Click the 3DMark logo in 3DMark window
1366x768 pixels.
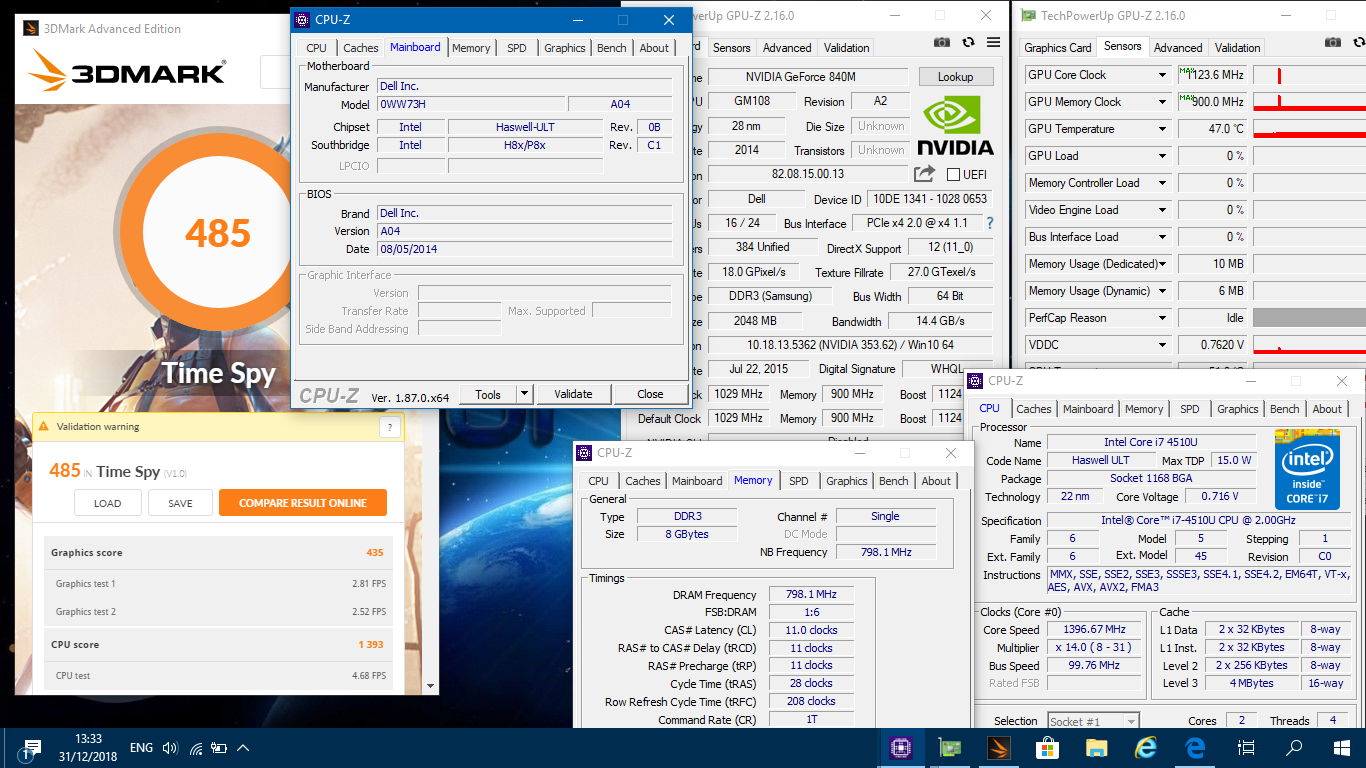click(x=127, y=71)
